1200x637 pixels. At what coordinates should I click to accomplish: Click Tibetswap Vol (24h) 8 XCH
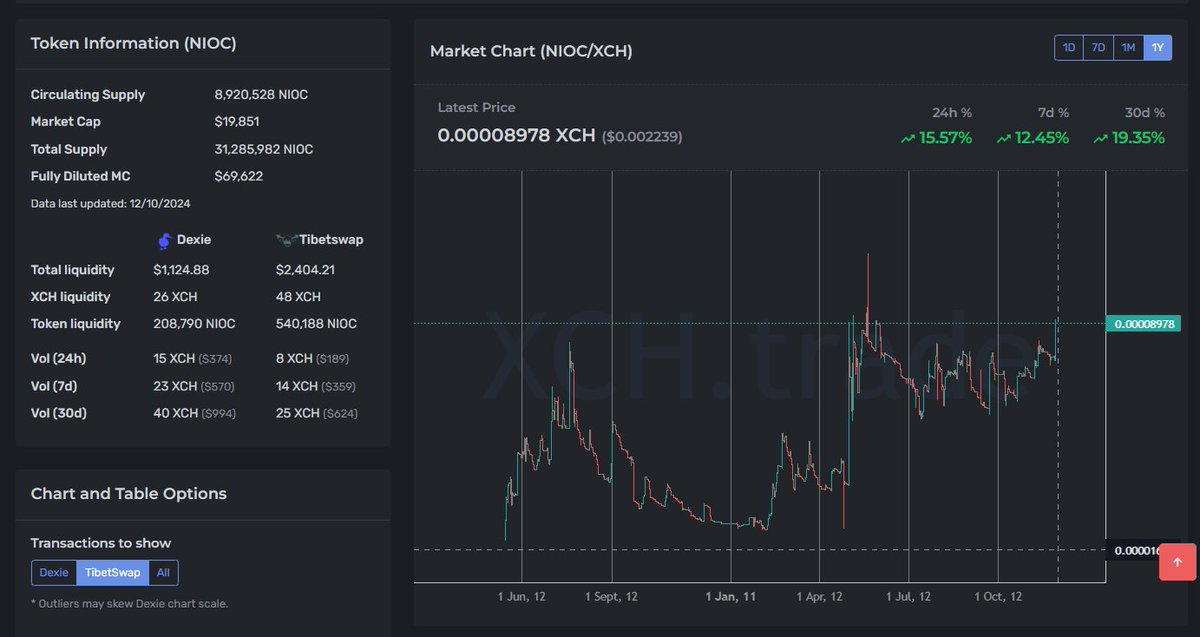294,358
